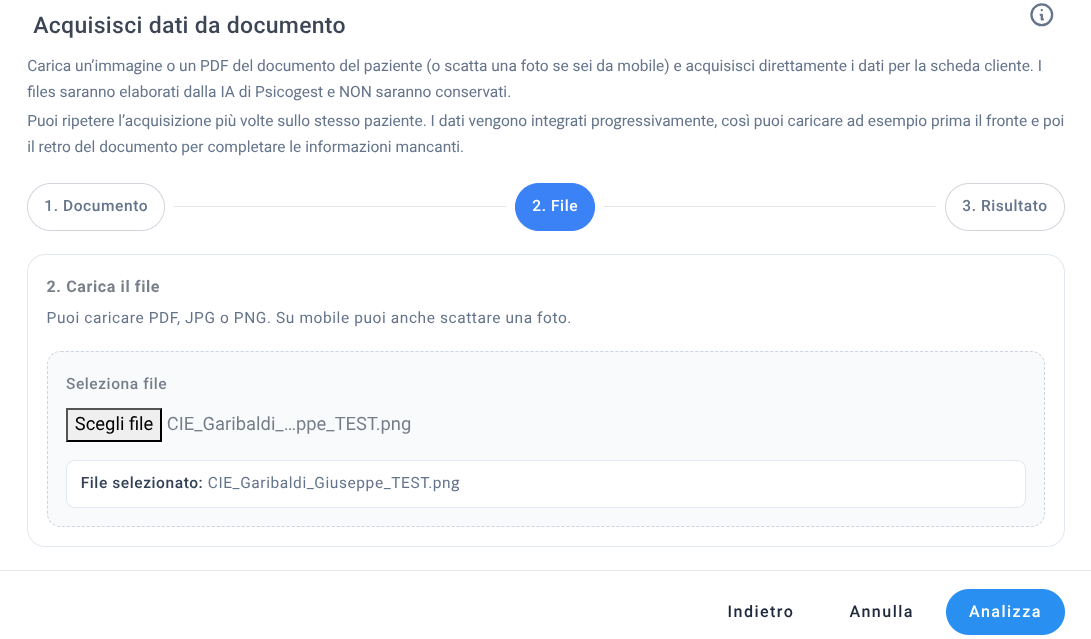Click truncated filename beside Scegli file

pyautogui.click(x=289, y=424)
